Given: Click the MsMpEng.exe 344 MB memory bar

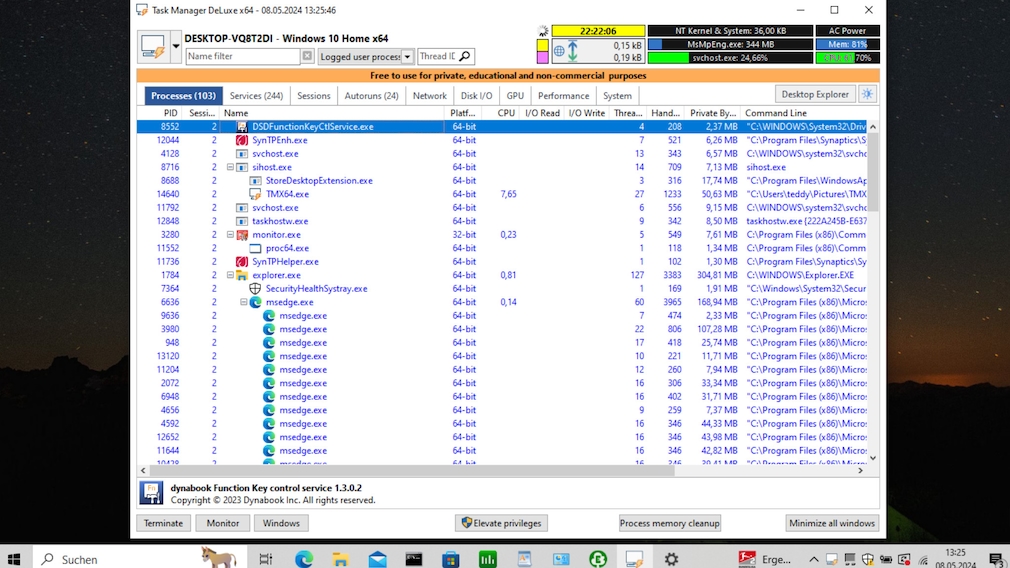Looking at the screenshot, I should coord(730,44).
